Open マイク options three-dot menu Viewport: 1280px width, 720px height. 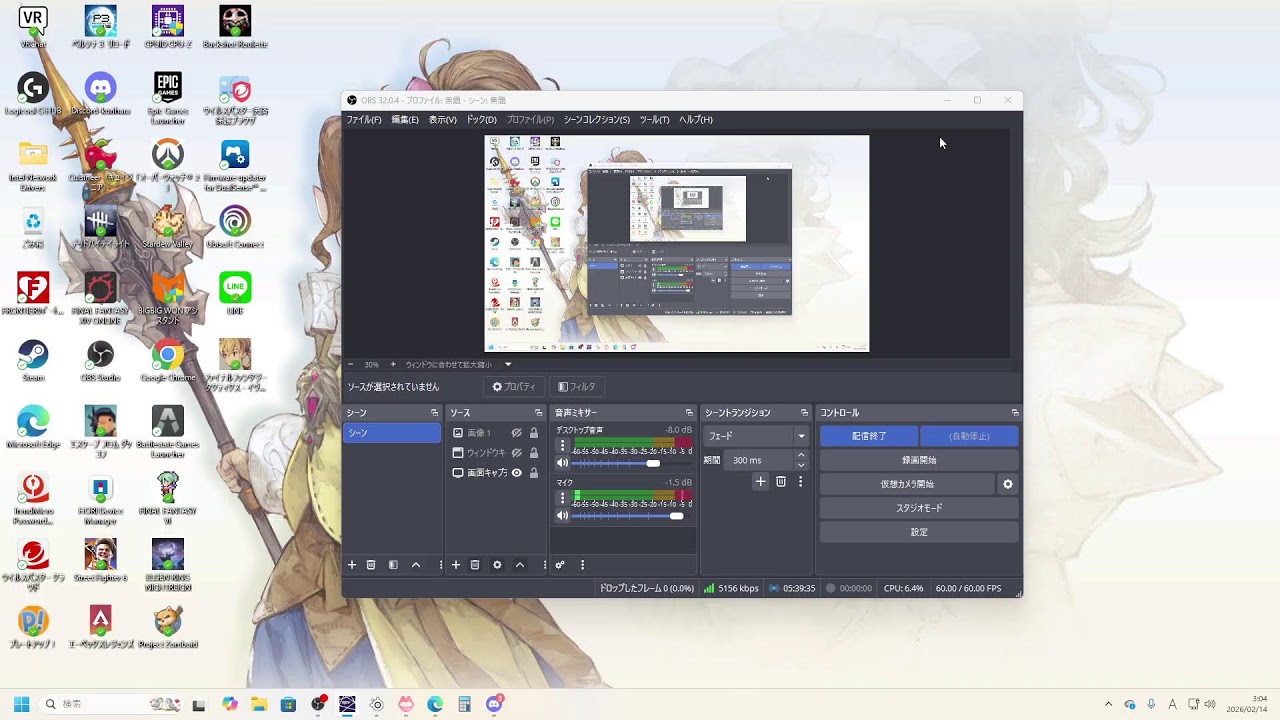[562, 498]
